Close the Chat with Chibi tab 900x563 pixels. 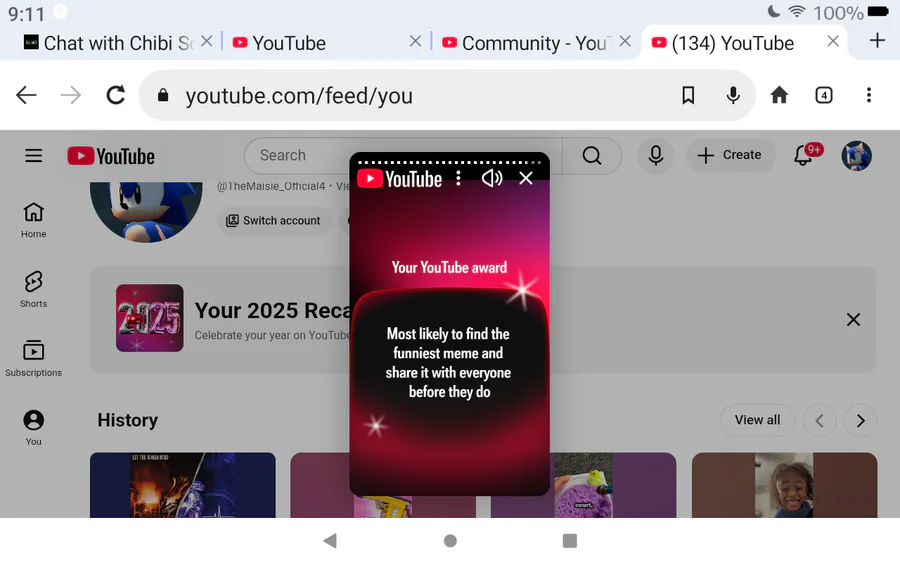(207, 41)
